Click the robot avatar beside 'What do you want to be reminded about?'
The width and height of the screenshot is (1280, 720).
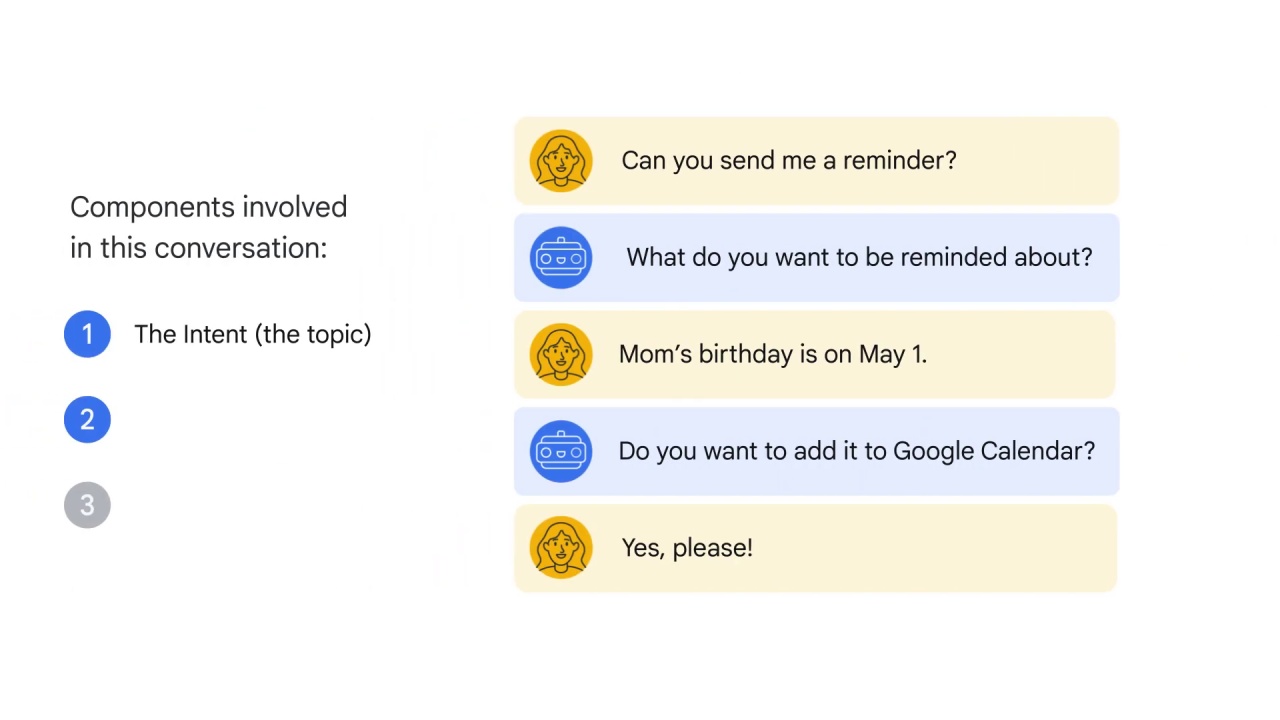pos(561,258)
